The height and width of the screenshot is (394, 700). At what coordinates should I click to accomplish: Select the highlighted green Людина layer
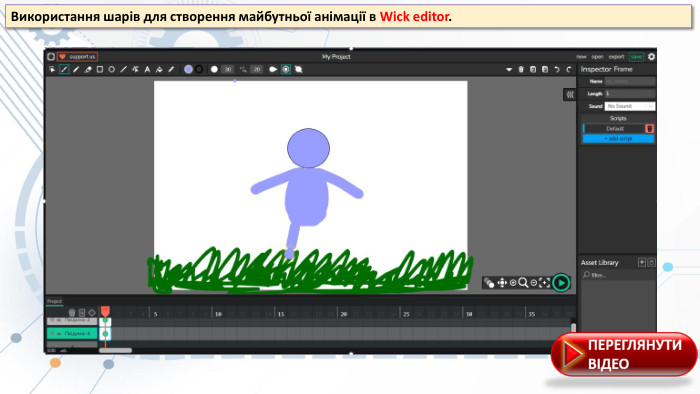coord(72,333)
